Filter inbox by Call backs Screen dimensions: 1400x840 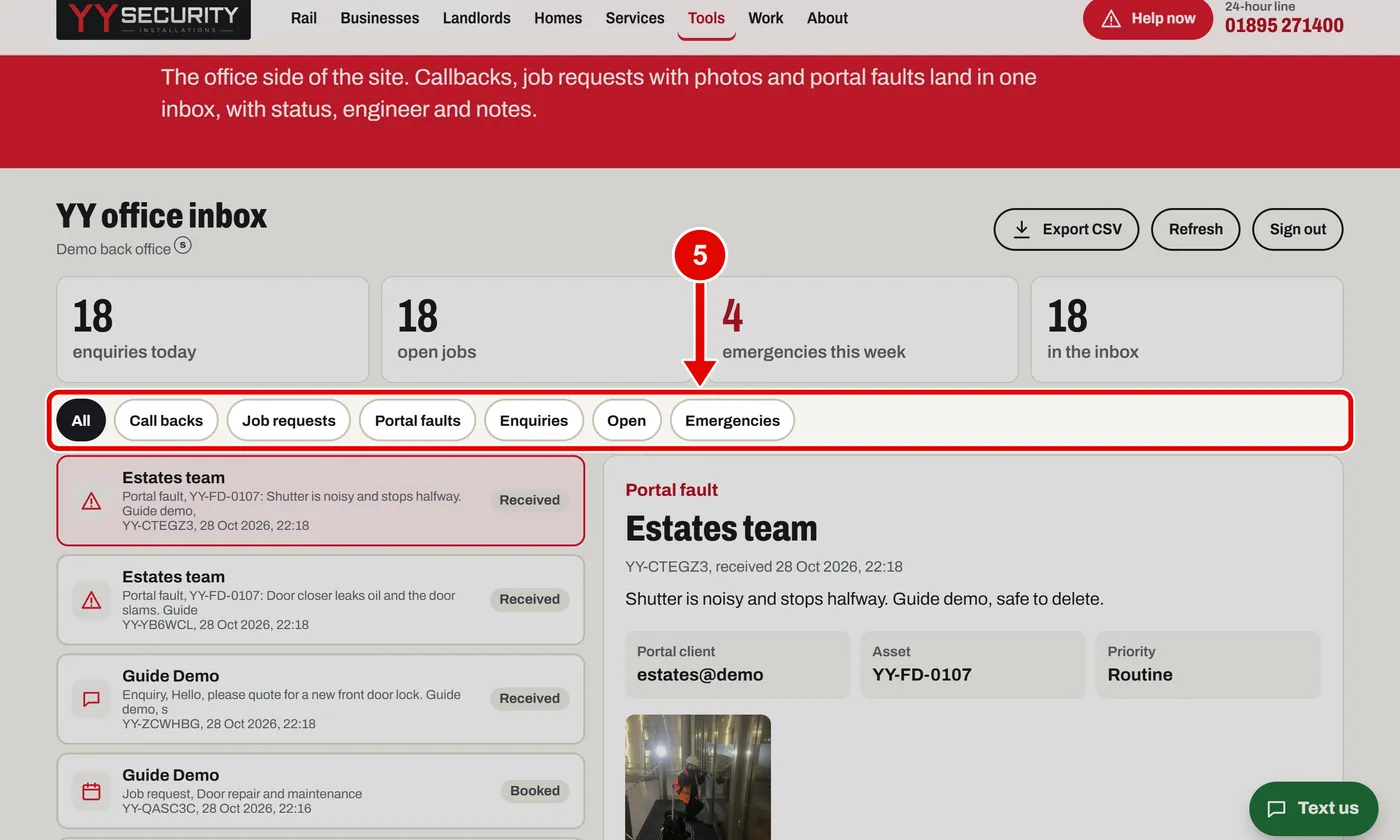[166, 420]
